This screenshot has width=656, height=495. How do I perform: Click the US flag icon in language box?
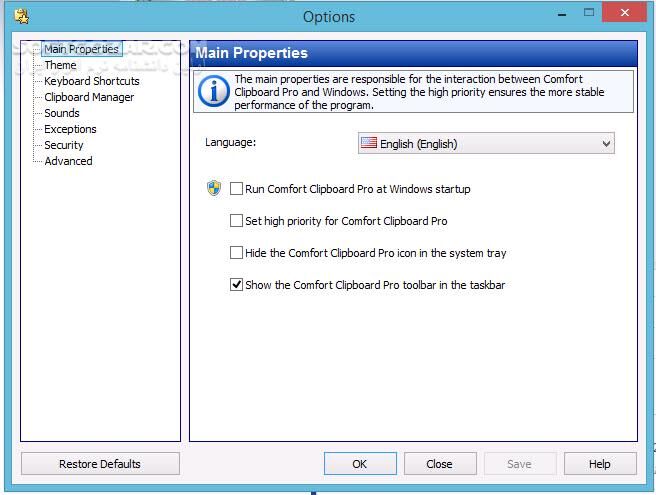coord(369,143)
